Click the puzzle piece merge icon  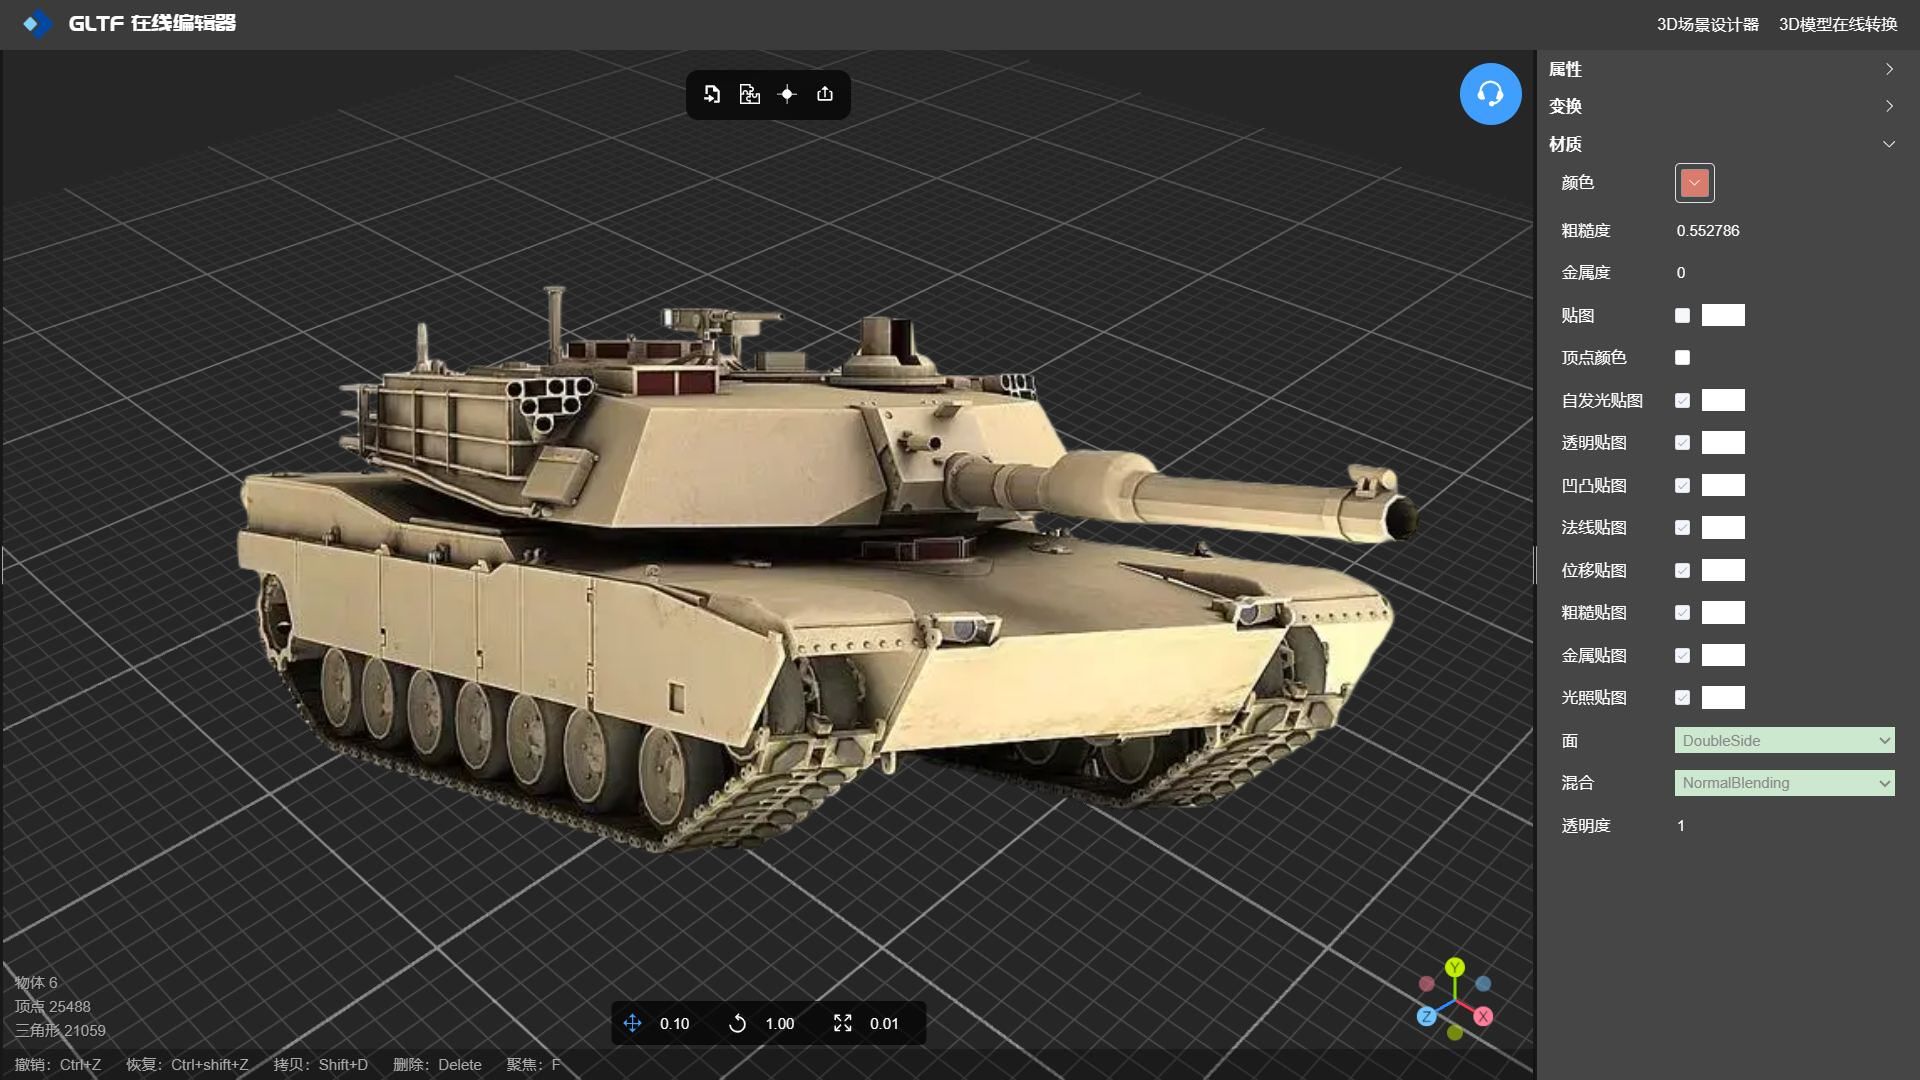749,94
